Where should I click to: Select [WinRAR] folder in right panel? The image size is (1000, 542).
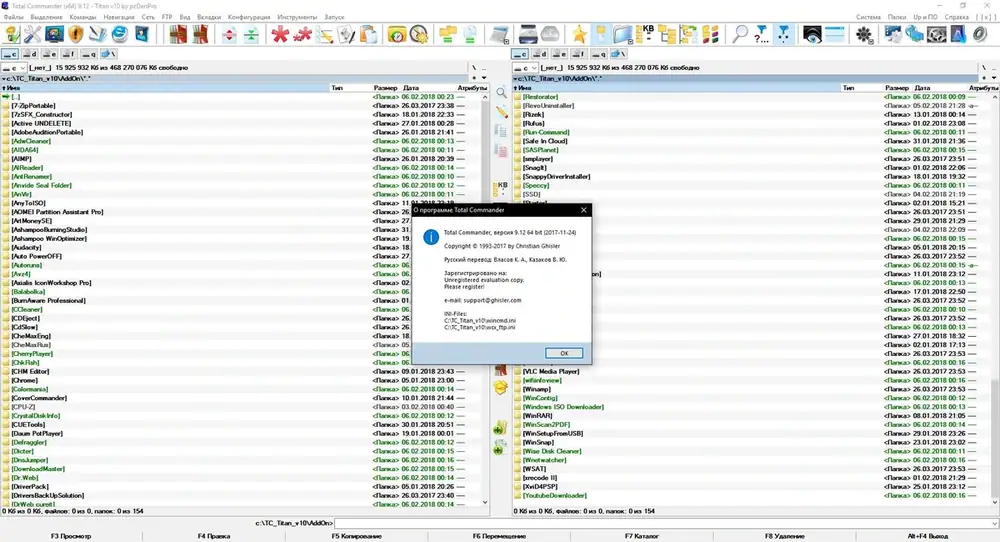(537, 416)
